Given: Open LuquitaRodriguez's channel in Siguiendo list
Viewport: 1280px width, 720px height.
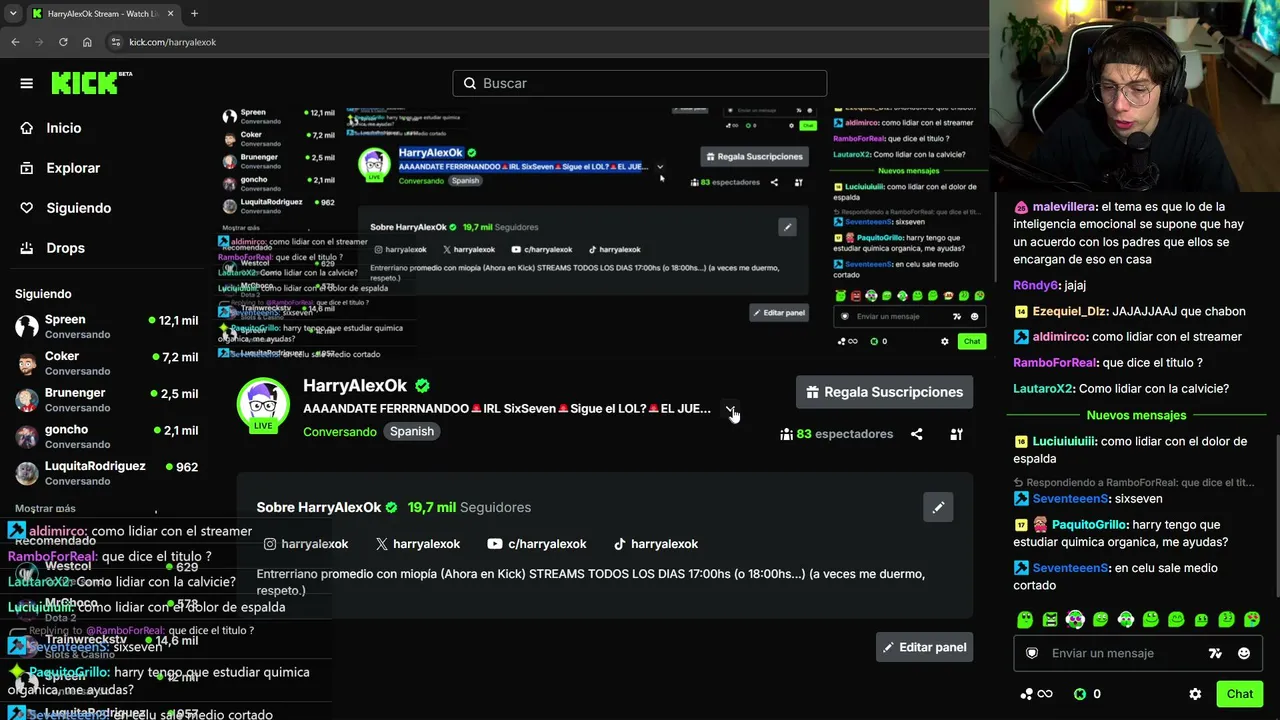Looking at the screenshot, I should pyautogui.click(x=107, y=473).
